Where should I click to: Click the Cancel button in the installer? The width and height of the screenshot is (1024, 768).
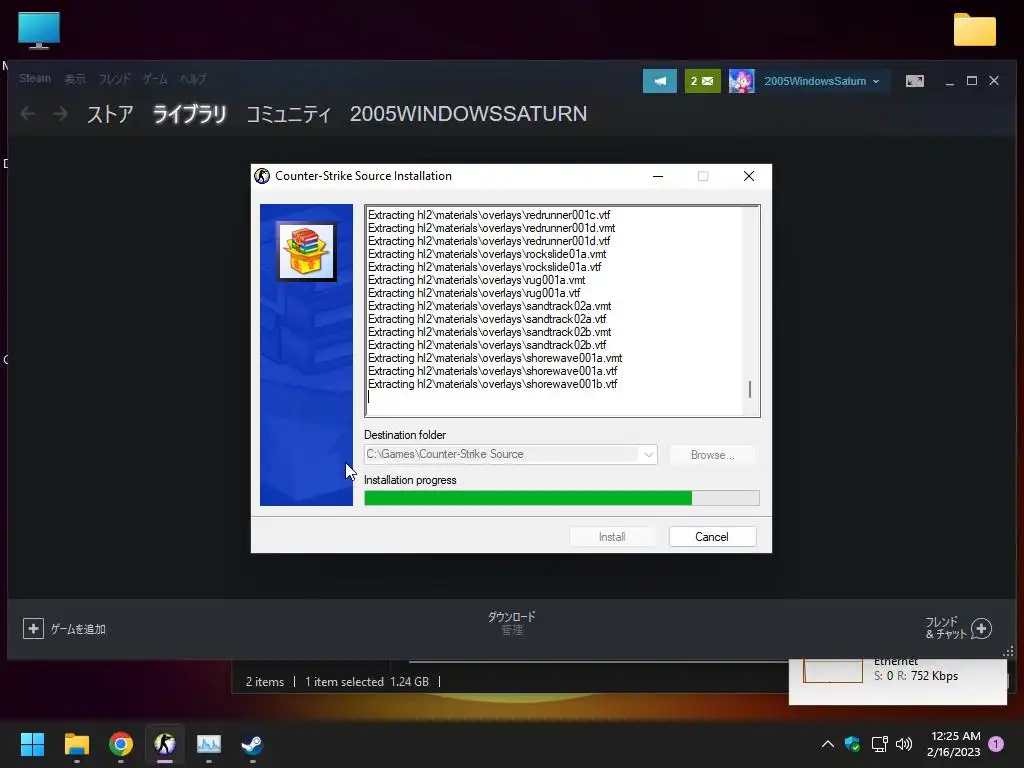point(712,537)
